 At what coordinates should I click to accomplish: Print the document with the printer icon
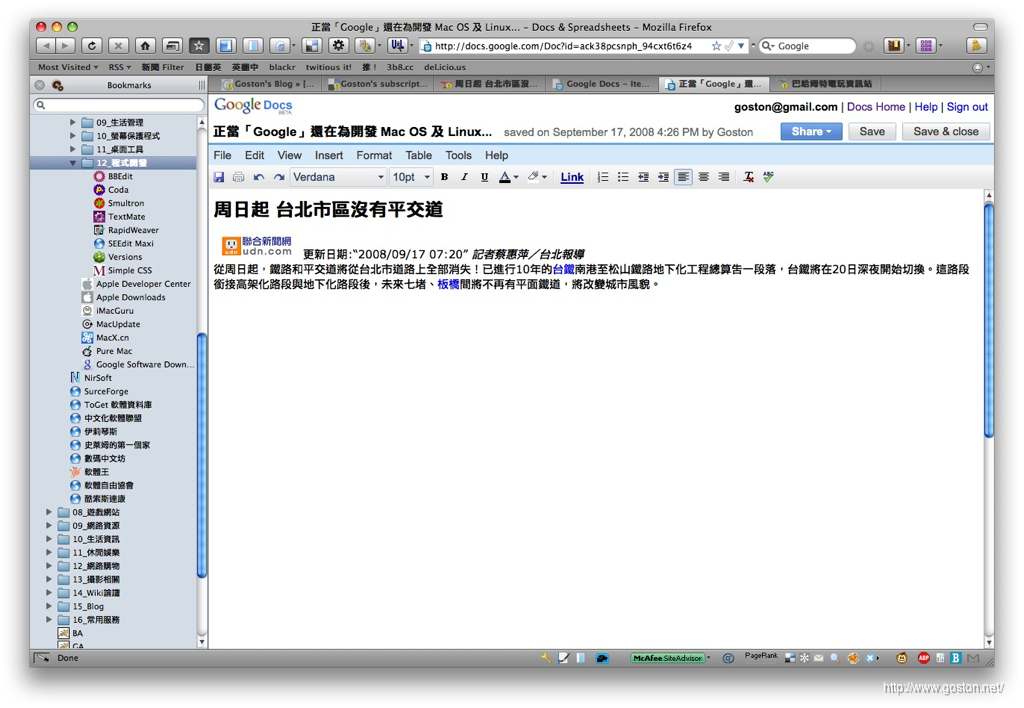[238, 177]
